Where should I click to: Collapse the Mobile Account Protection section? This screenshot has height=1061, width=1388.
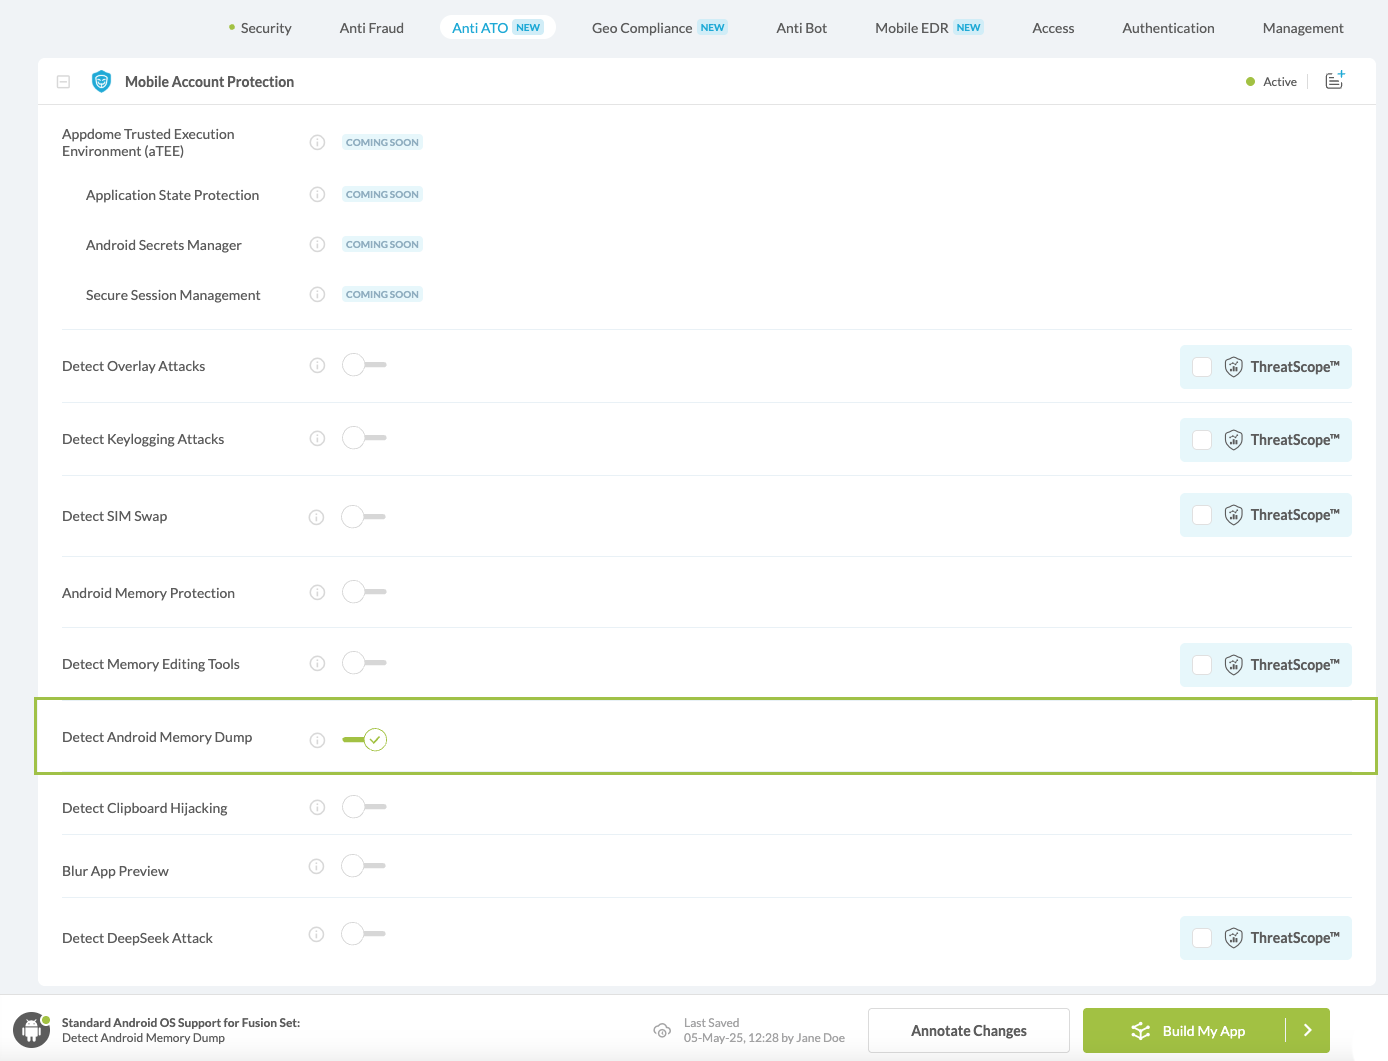tap(63, 82)
